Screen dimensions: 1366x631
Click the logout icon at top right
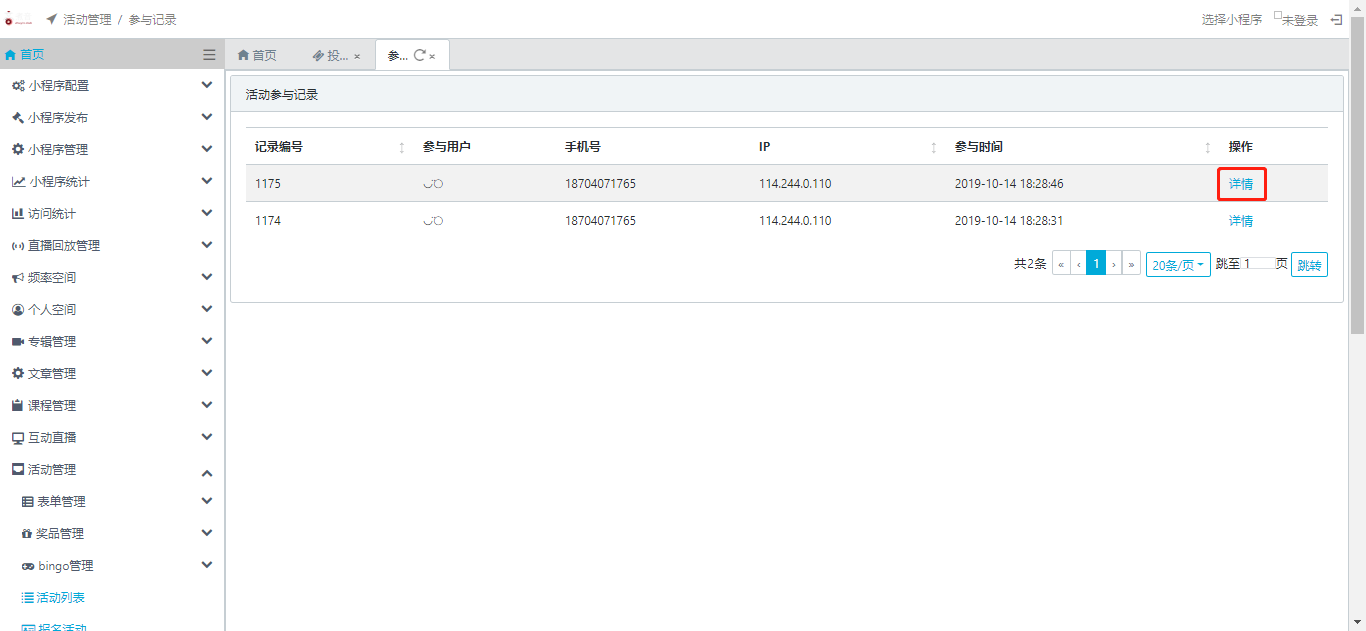(x=1336, y=19)
